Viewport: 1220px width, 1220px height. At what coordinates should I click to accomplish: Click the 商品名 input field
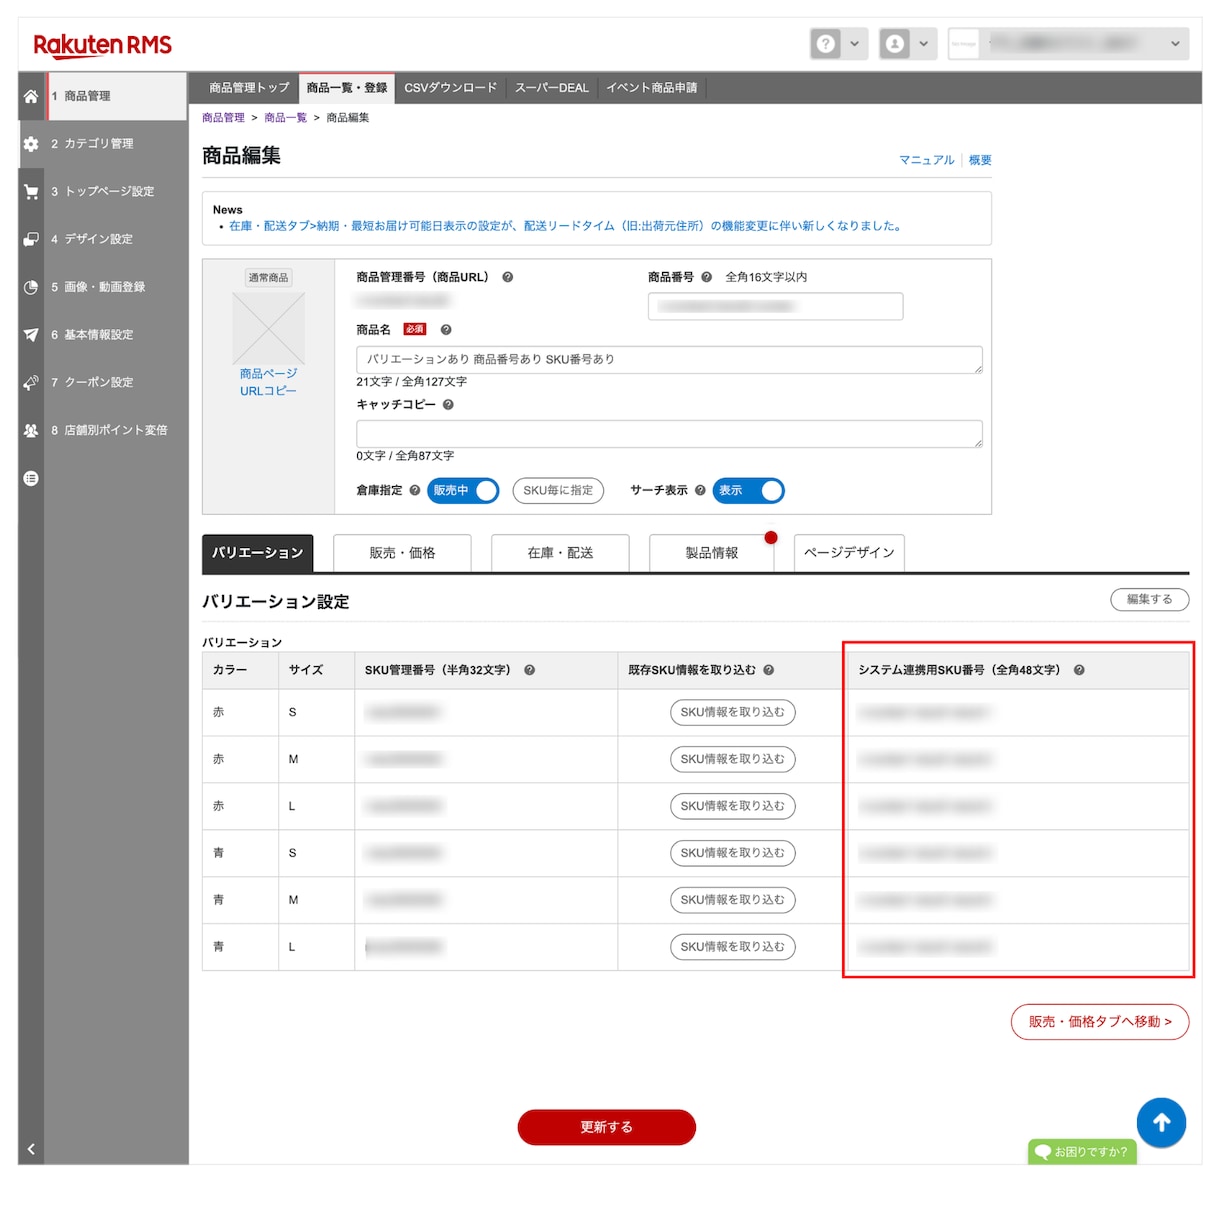[669, 360]
